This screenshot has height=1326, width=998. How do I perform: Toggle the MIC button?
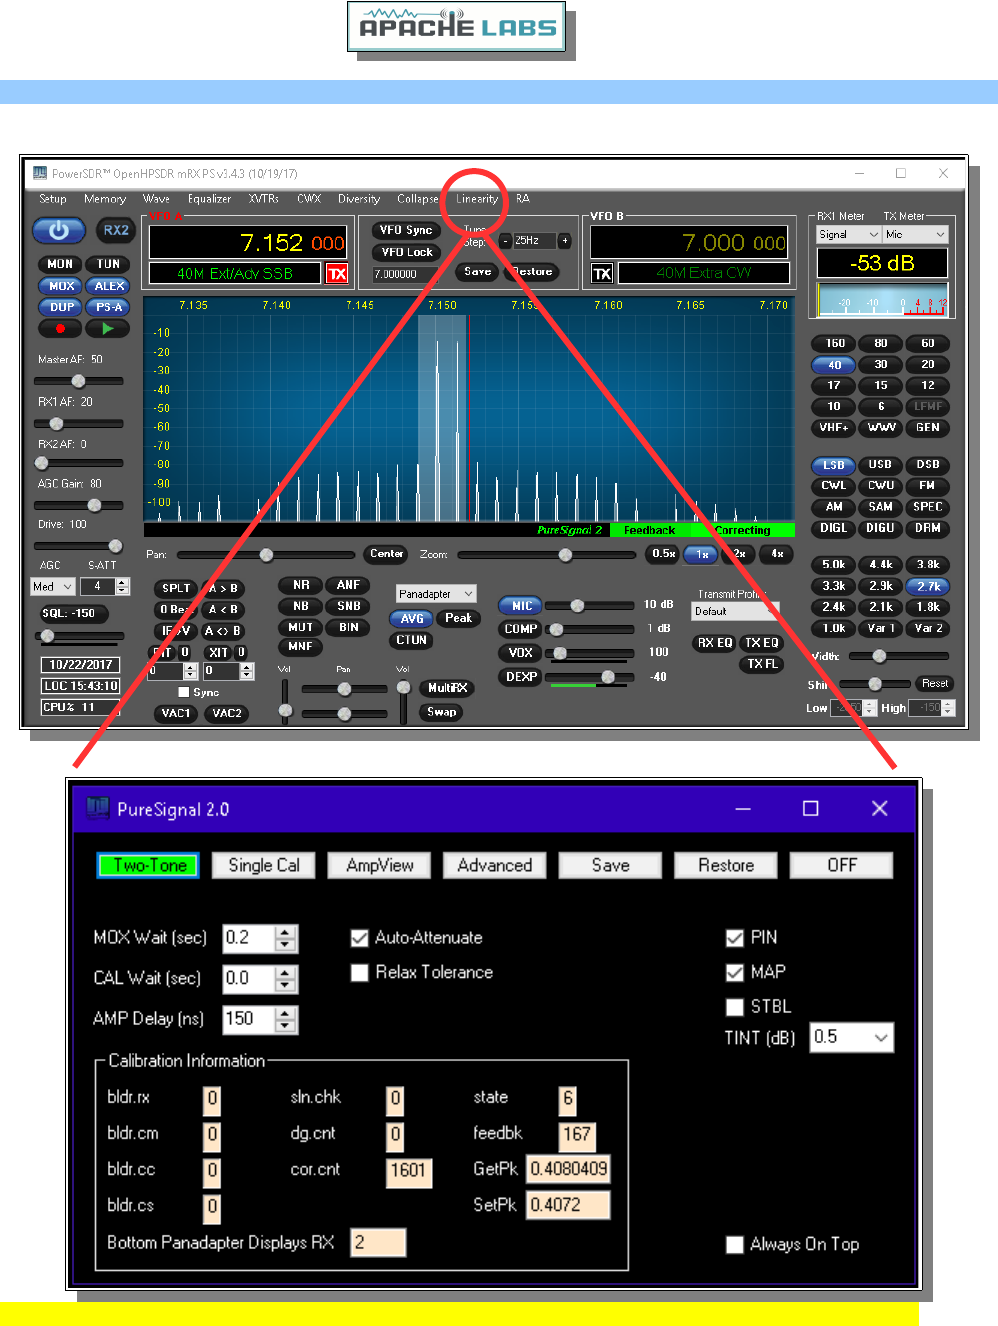coord(521,606)
